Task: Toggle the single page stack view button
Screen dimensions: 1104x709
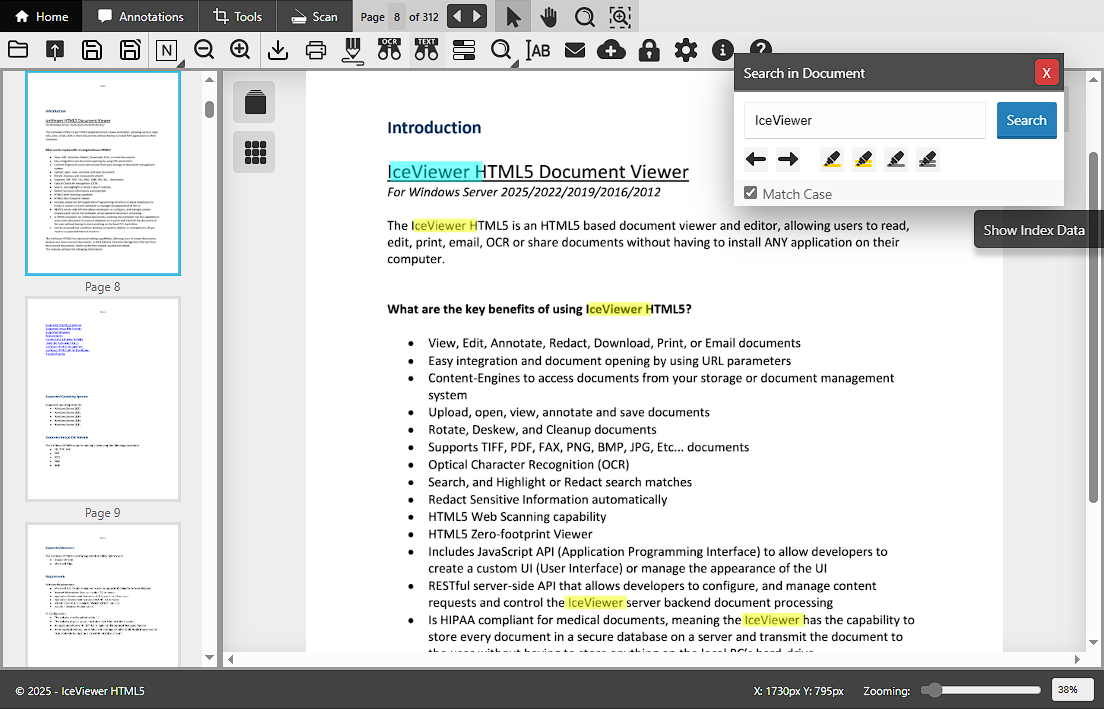Action: 255,102
